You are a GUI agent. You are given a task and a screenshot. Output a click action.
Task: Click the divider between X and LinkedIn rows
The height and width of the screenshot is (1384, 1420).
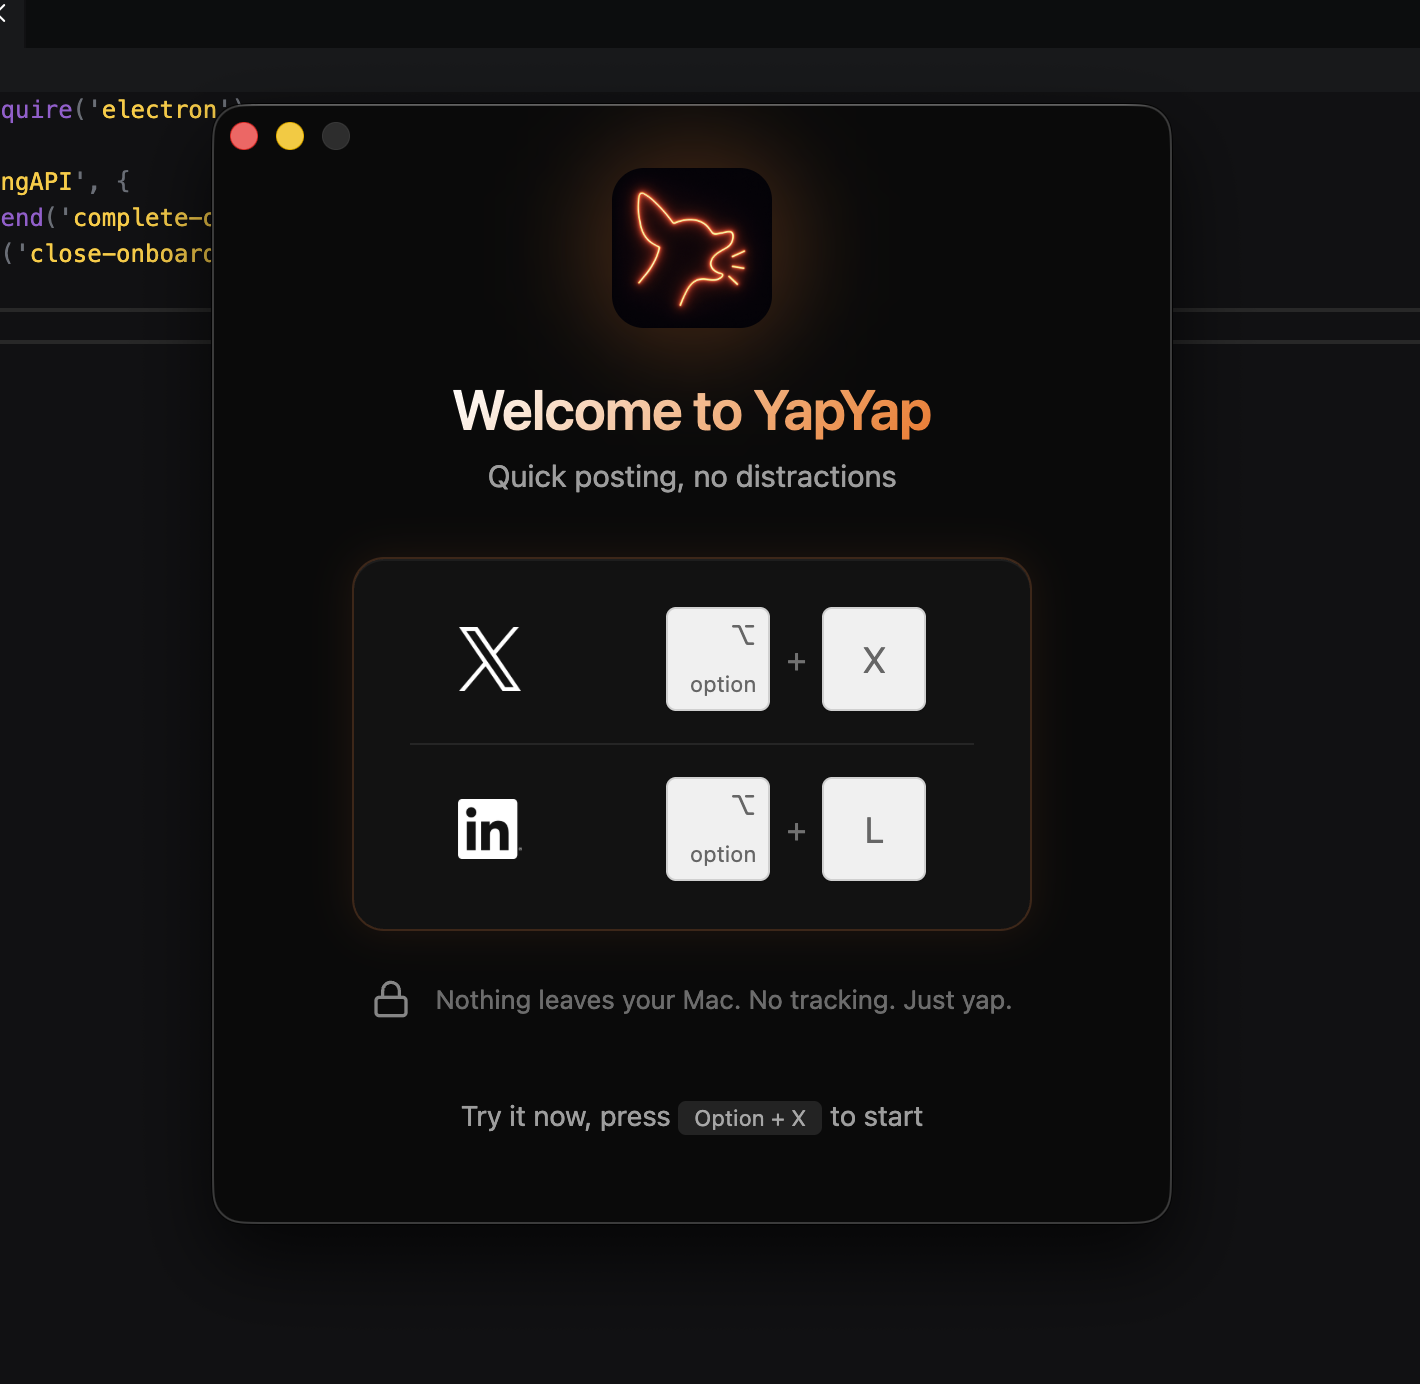692,744
